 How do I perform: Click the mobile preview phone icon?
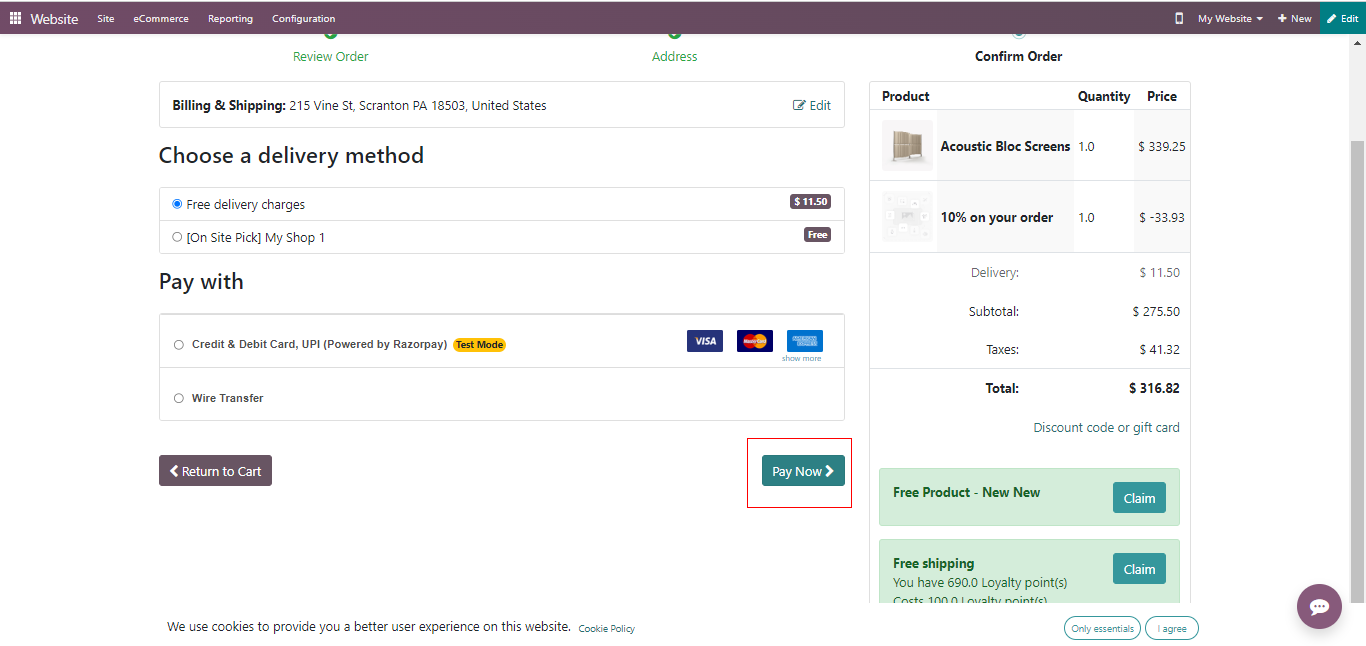[1179, 18]
